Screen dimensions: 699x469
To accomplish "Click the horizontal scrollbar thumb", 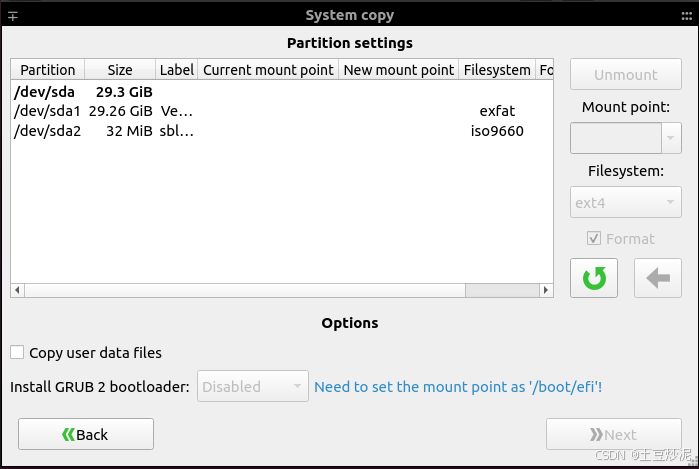I will click(502, 290).
